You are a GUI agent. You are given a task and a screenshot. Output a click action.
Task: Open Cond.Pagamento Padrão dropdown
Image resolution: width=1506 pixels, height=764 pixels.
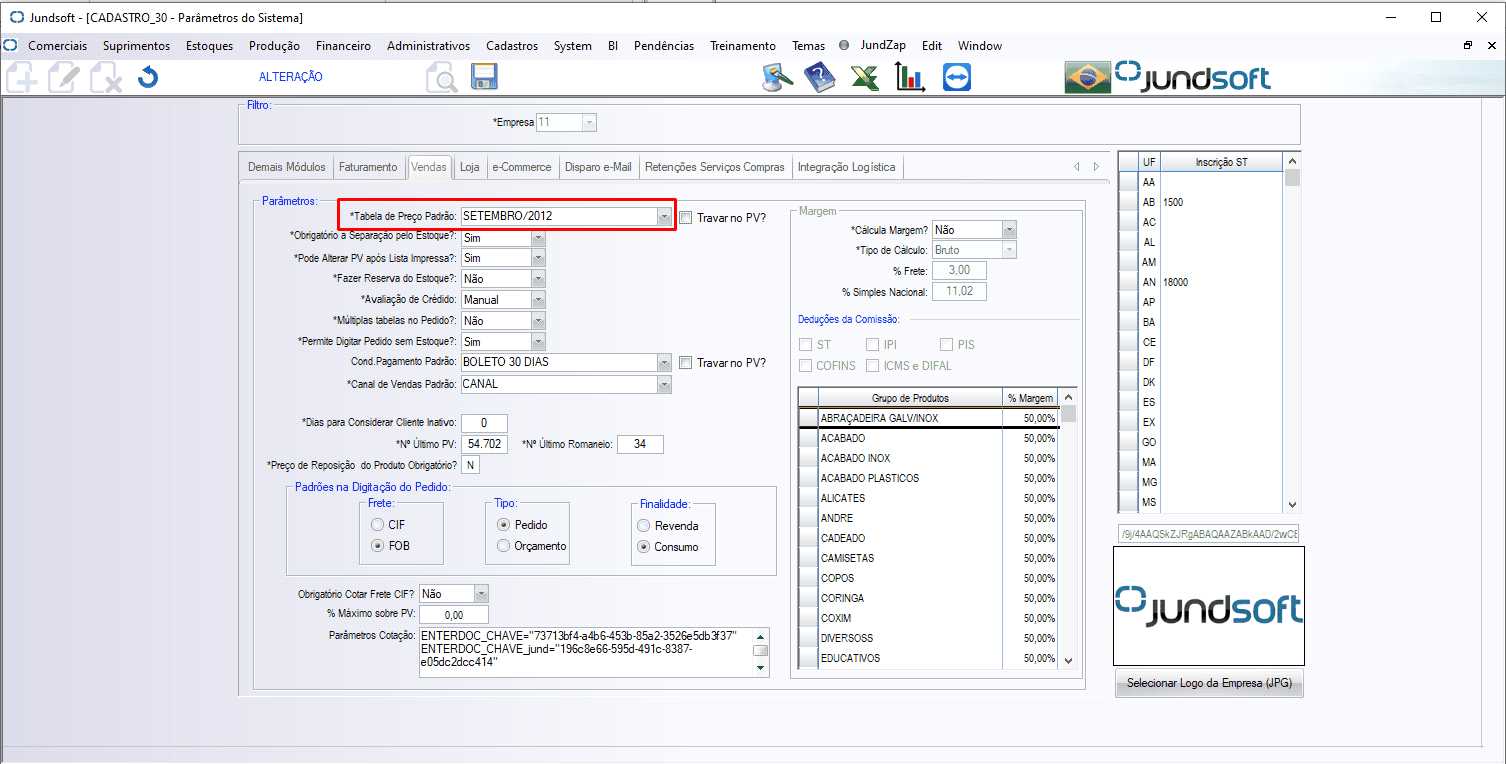click(x=664, y=363)
